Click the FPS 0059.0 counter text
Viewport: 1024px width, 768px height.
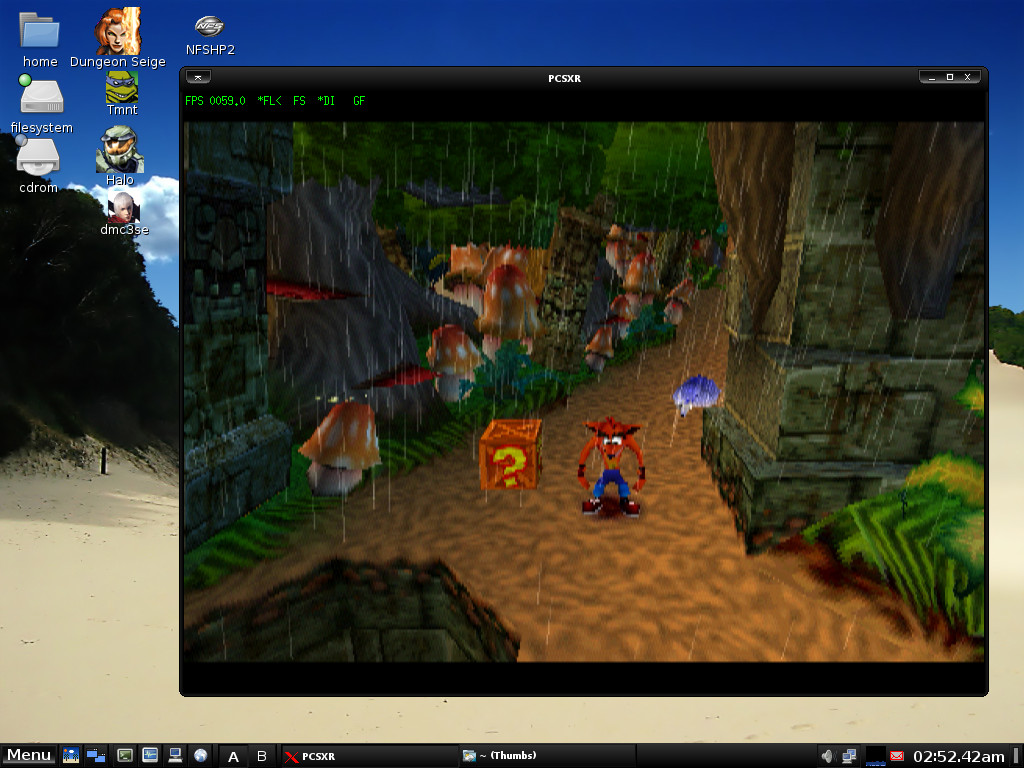215,101
